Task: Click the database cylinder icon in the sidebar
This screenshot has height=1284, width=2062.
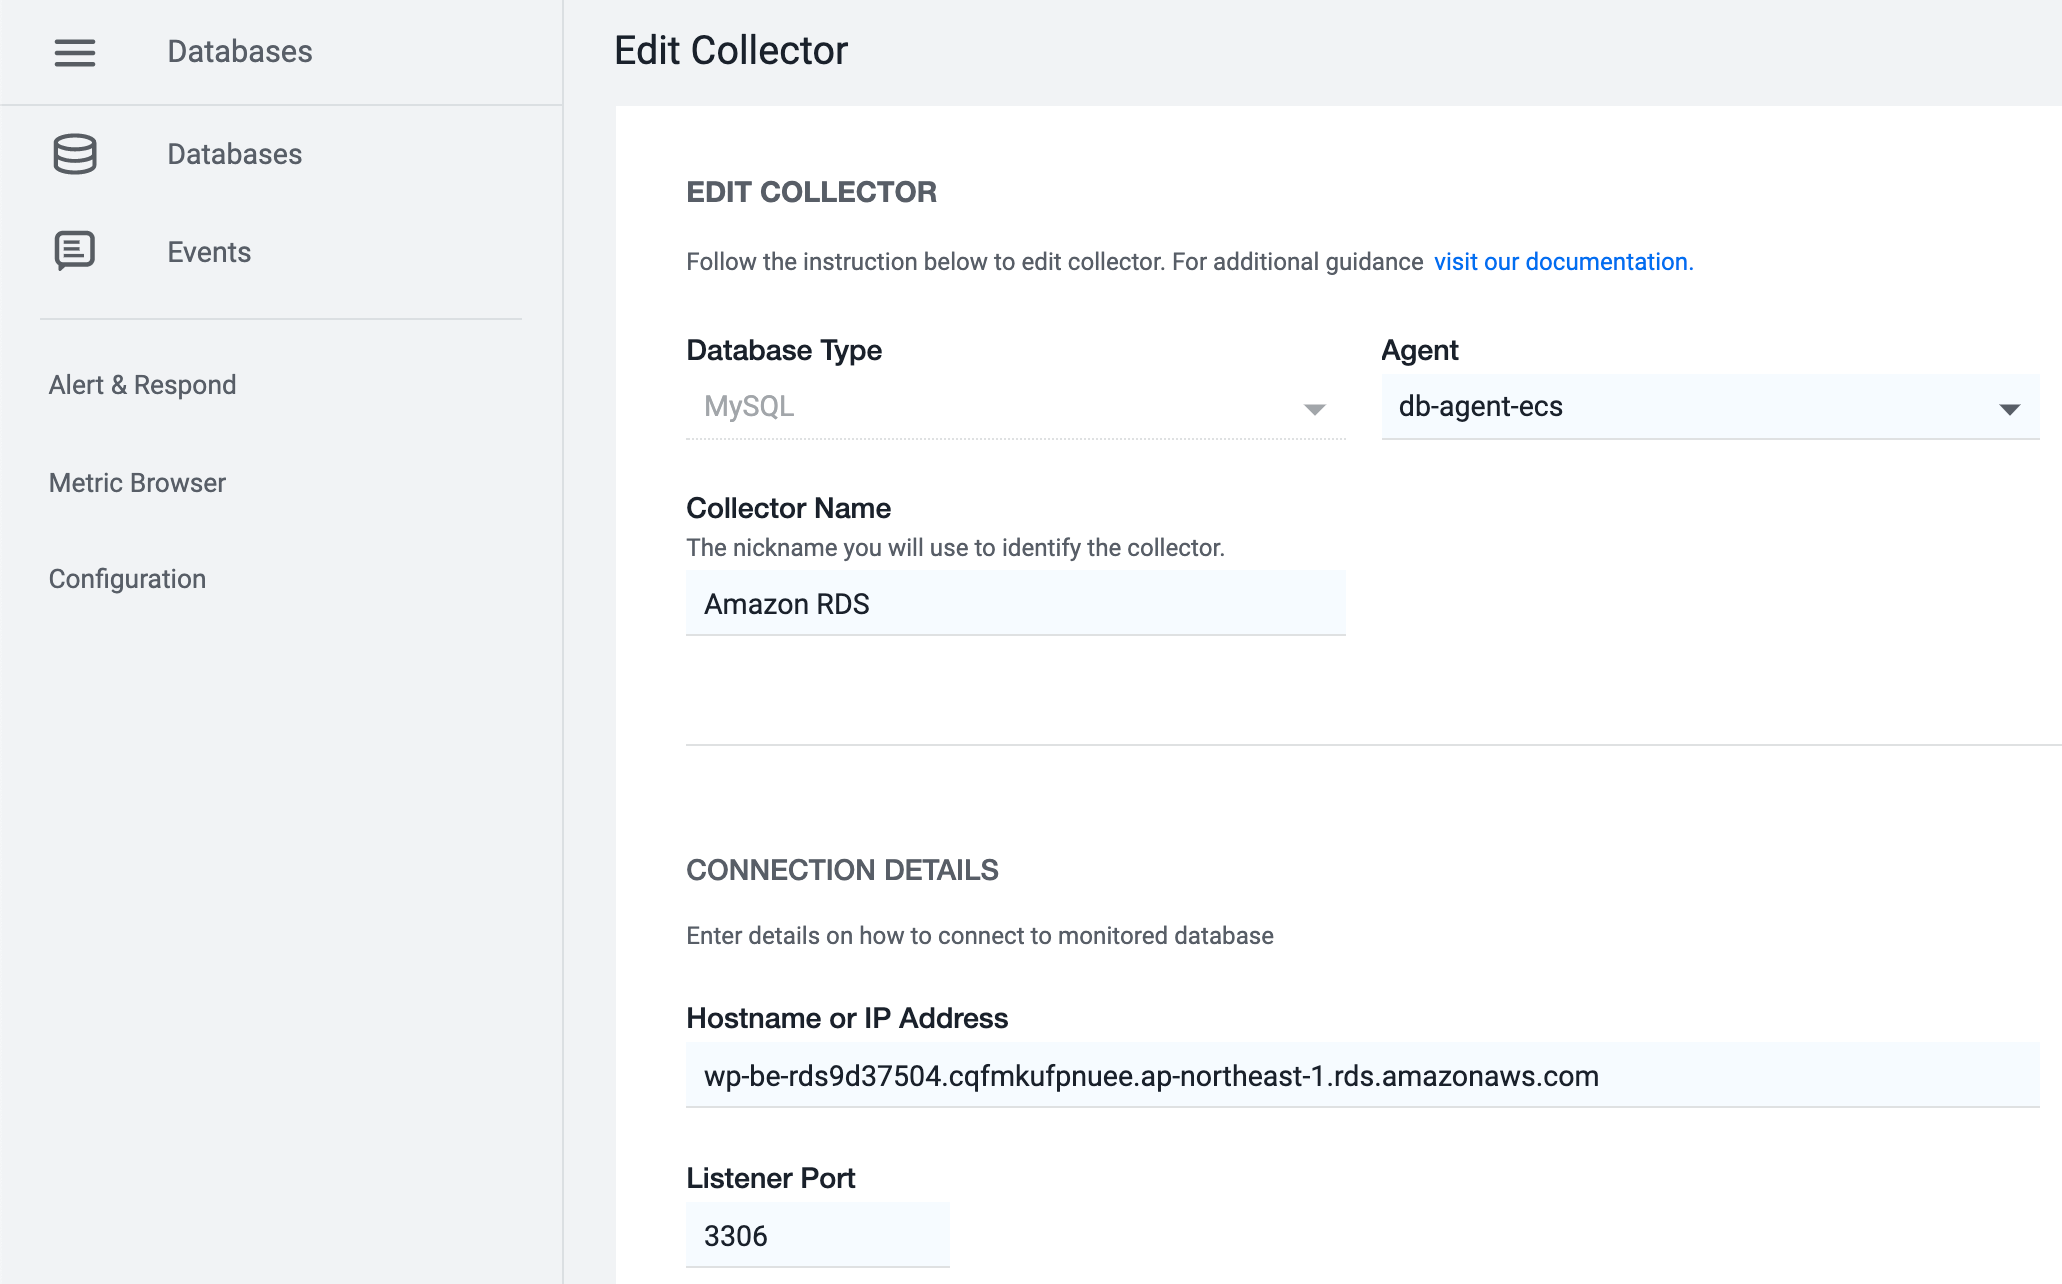Action: coord(74,154)
